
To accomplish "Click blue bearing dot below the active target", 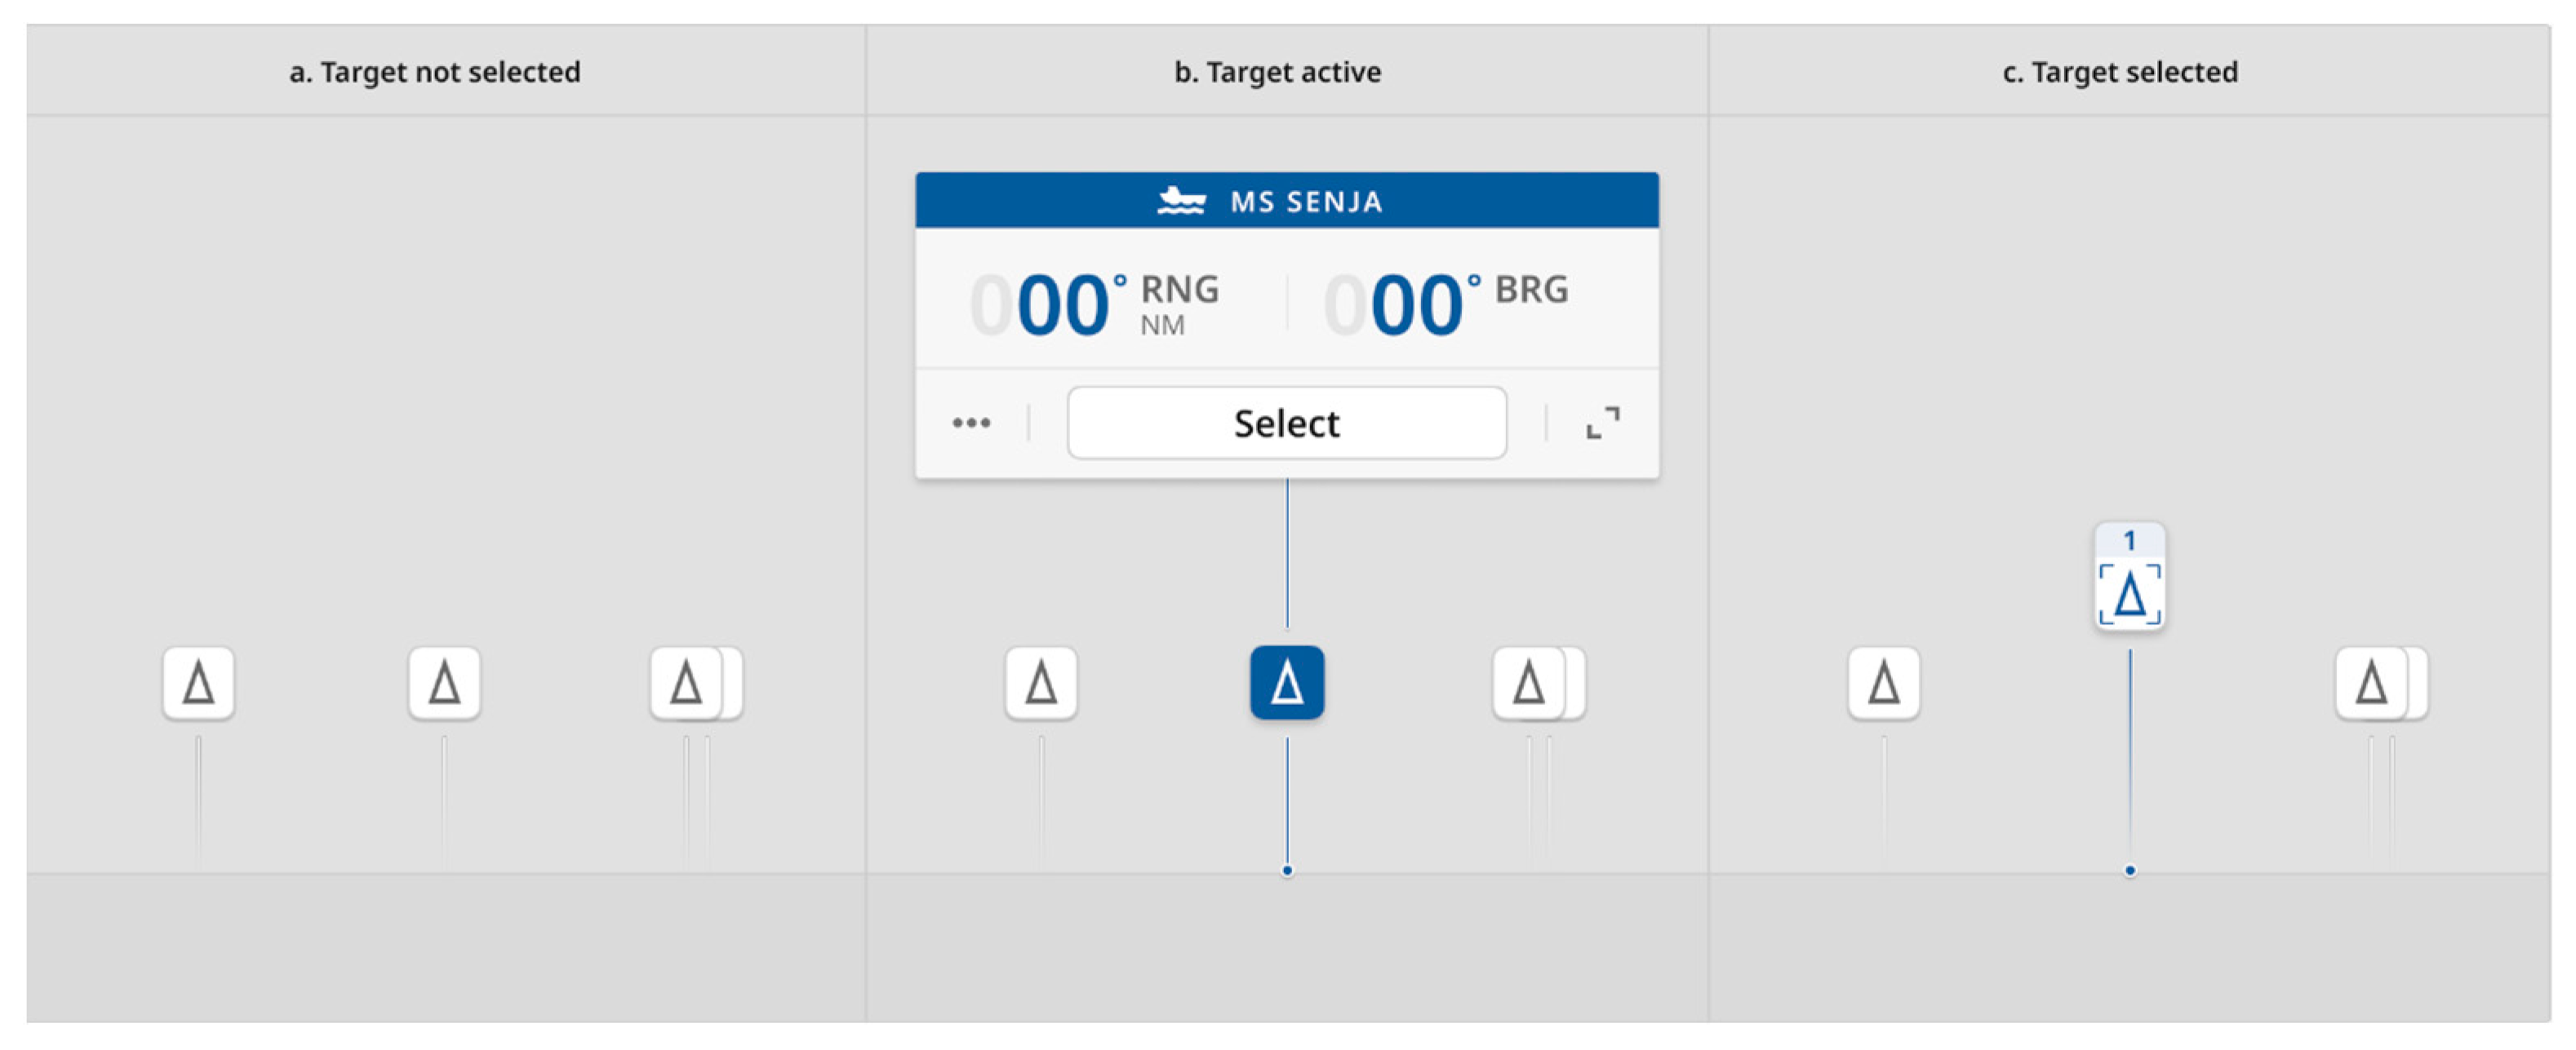I will click(x=1287, y=871).
